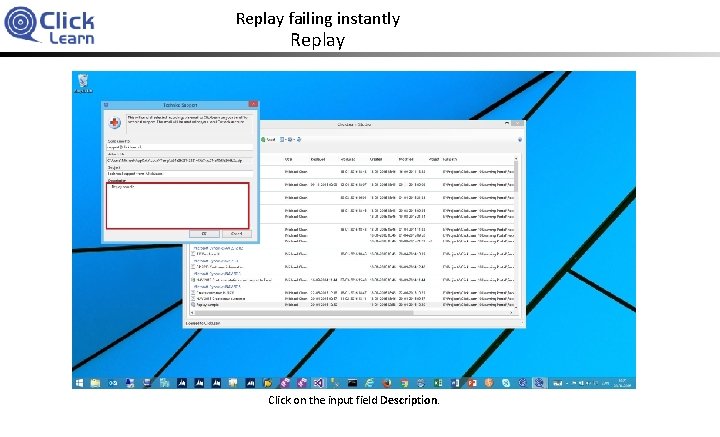Close the Technical Support dialog
Screen dimensions: 720x437
click(253, 104)
